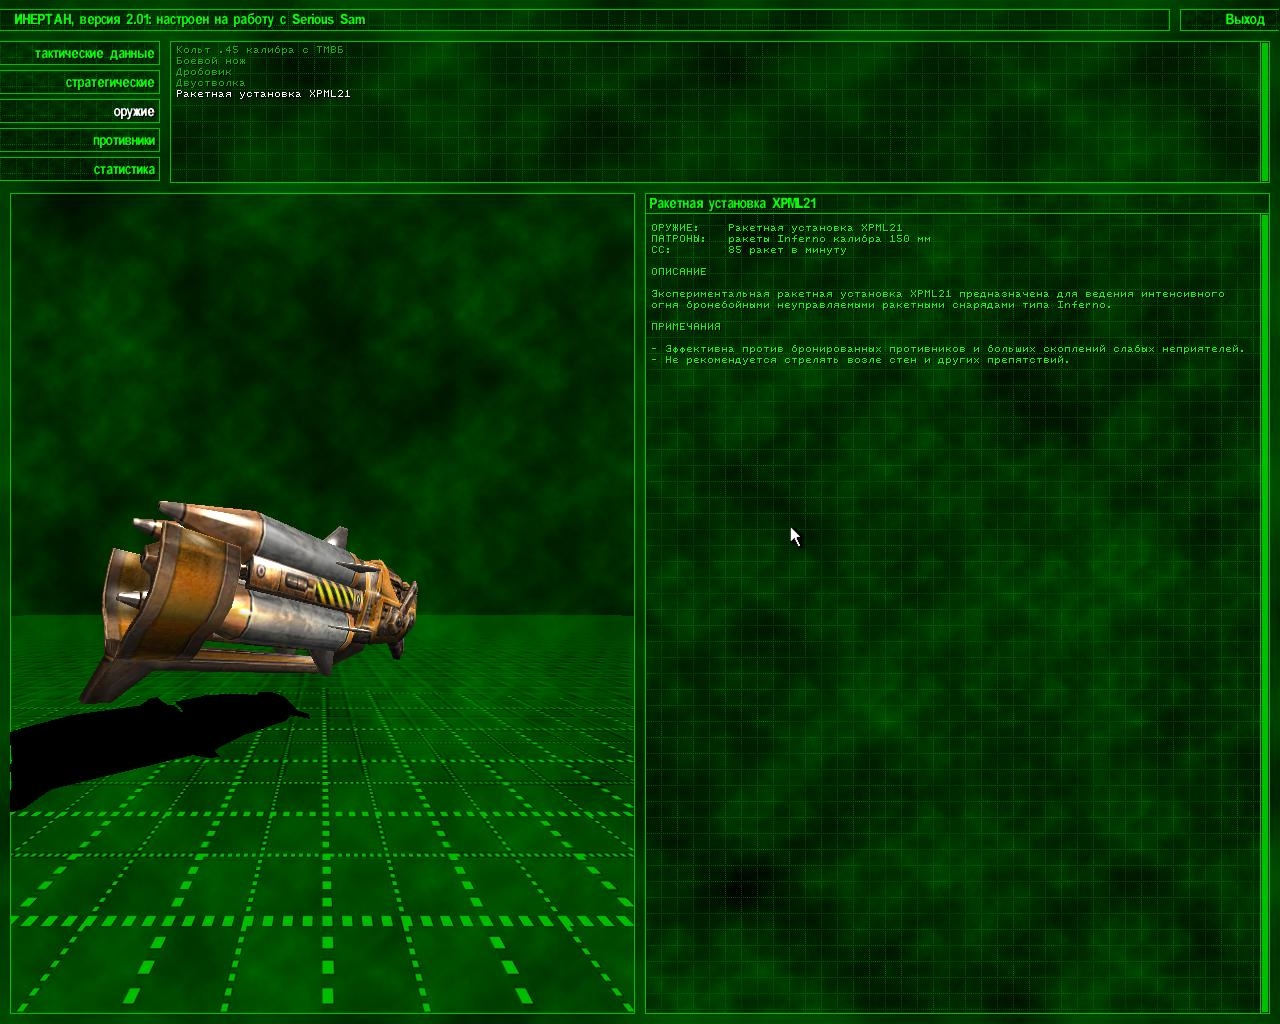Image resolution: width=1280 pixels, height=1024 pixels.
Task: Click the description panel vertical scrollbar
Action: 1264,612
